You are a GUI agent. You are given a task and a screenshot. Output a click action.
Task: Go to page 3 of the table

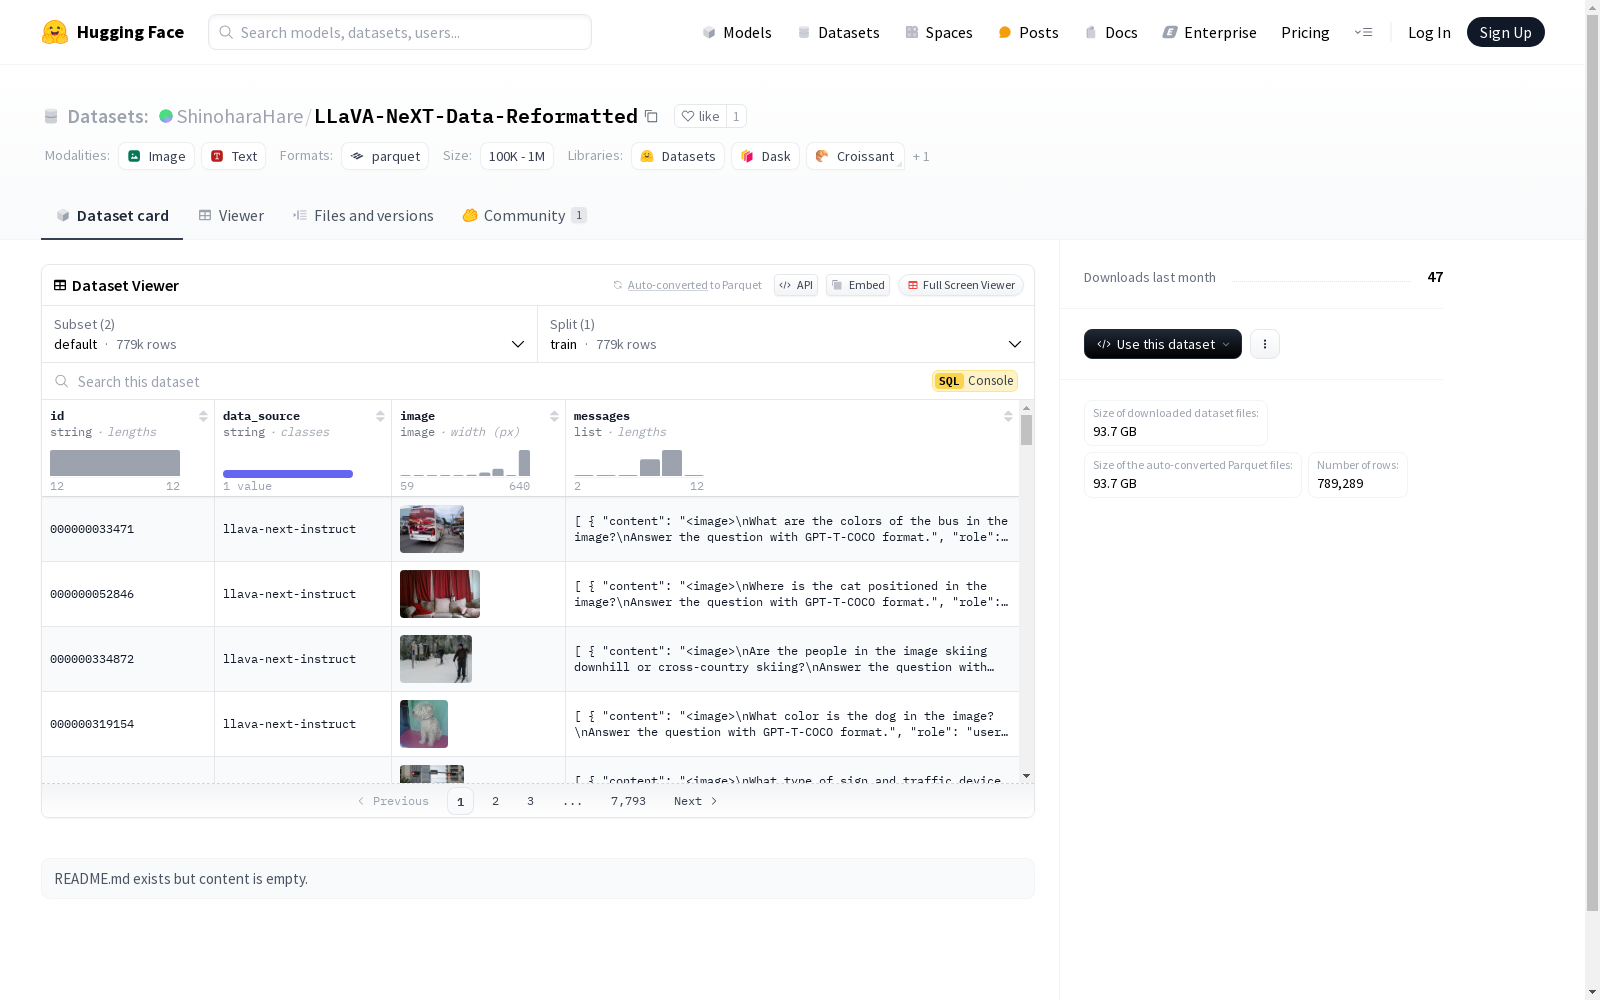point(530,801)
